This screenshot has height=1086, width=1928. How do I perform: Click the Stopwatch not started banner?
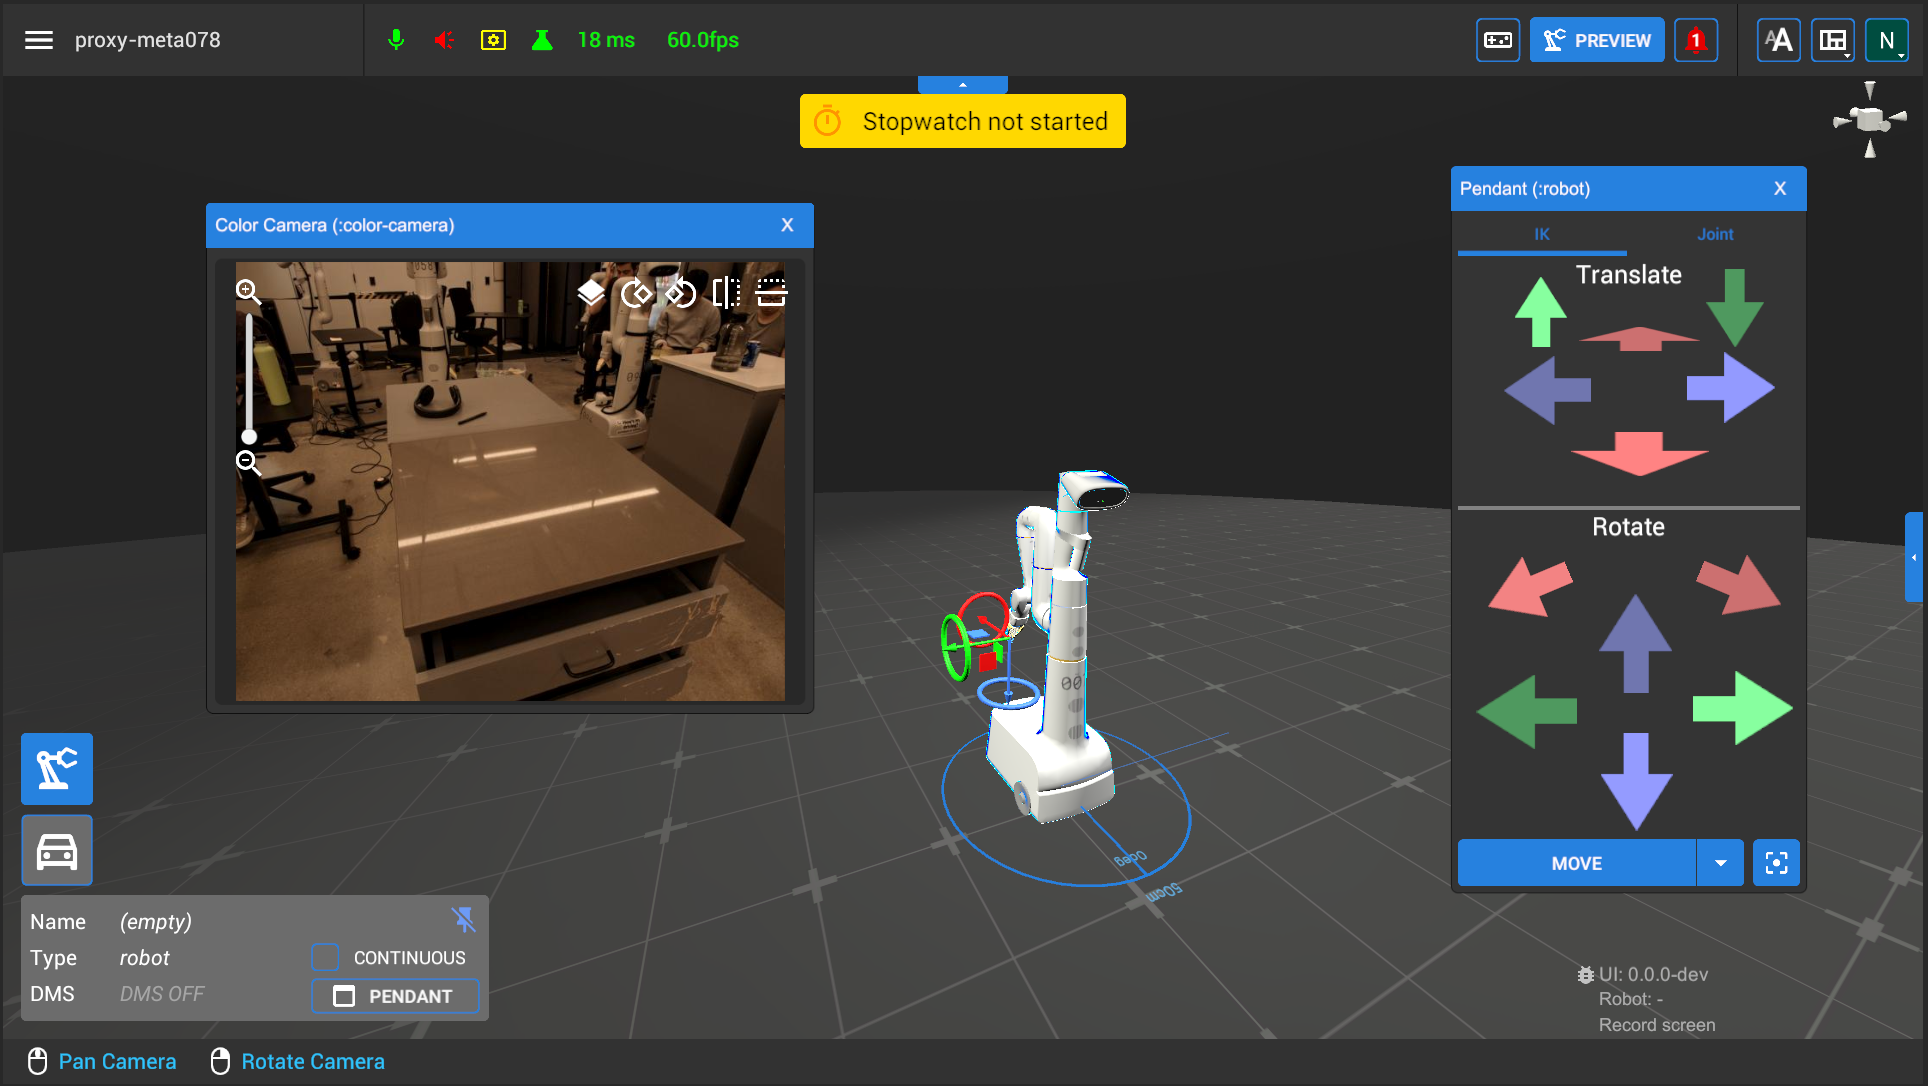[x=962, y=121]
